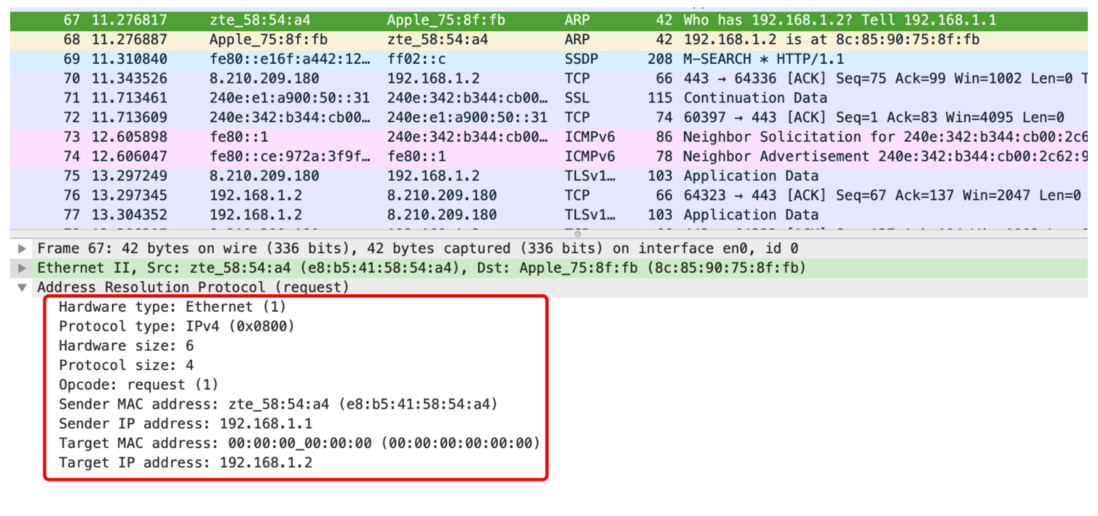1098x516 pixels.
Task: Click the Protocol type: IPv4 field
Action: click(176, 326)
